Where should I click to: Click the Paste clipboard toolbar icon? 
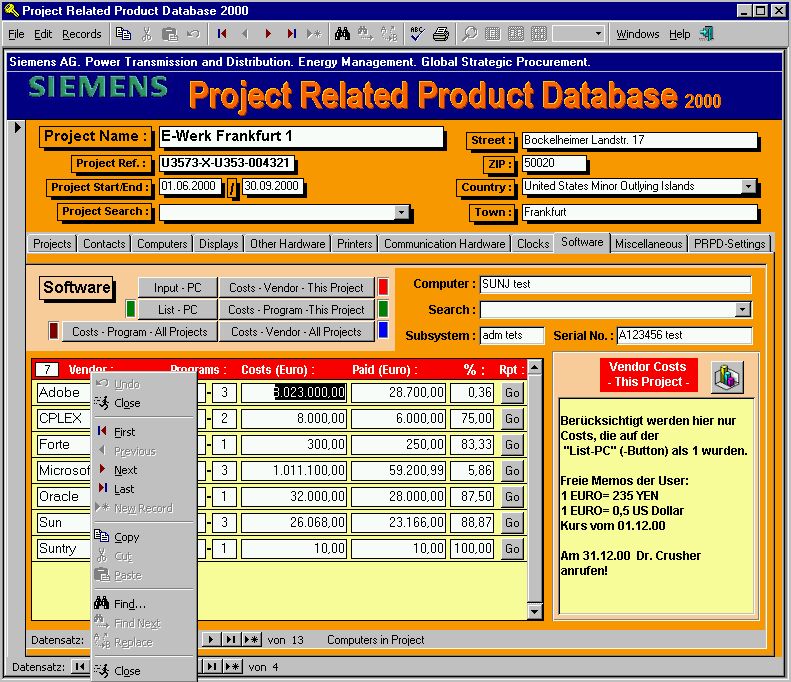170,34
